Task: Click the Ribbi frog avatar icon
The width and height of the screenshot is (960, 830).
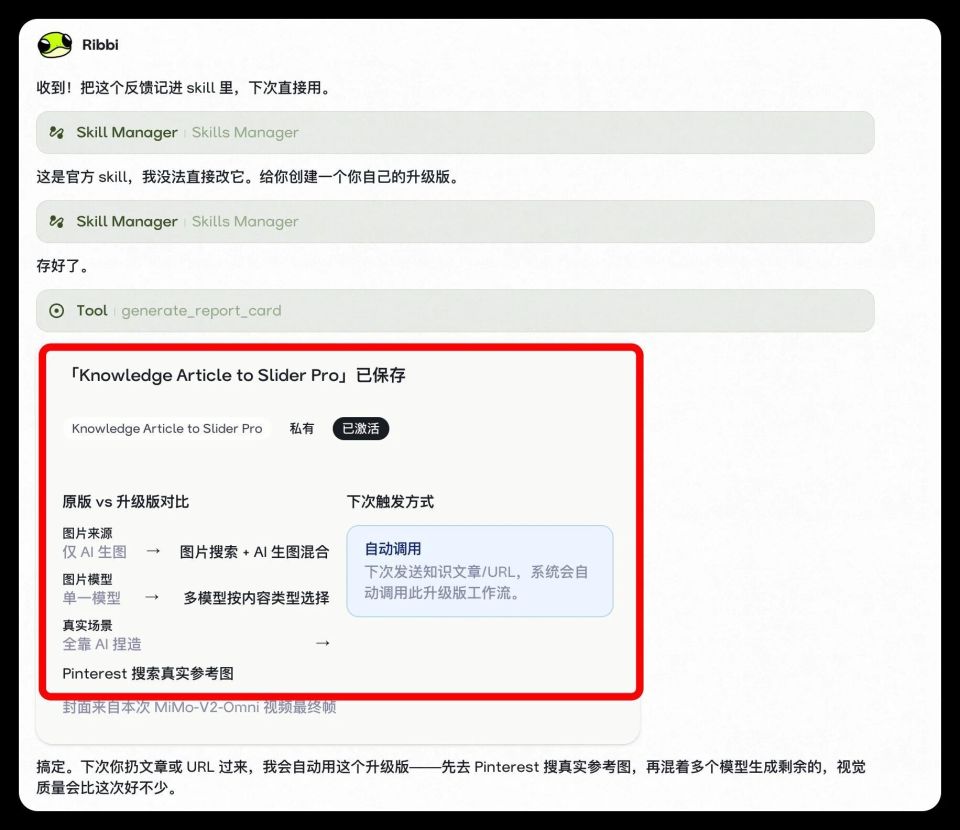Action: click(x=54, y=45)
